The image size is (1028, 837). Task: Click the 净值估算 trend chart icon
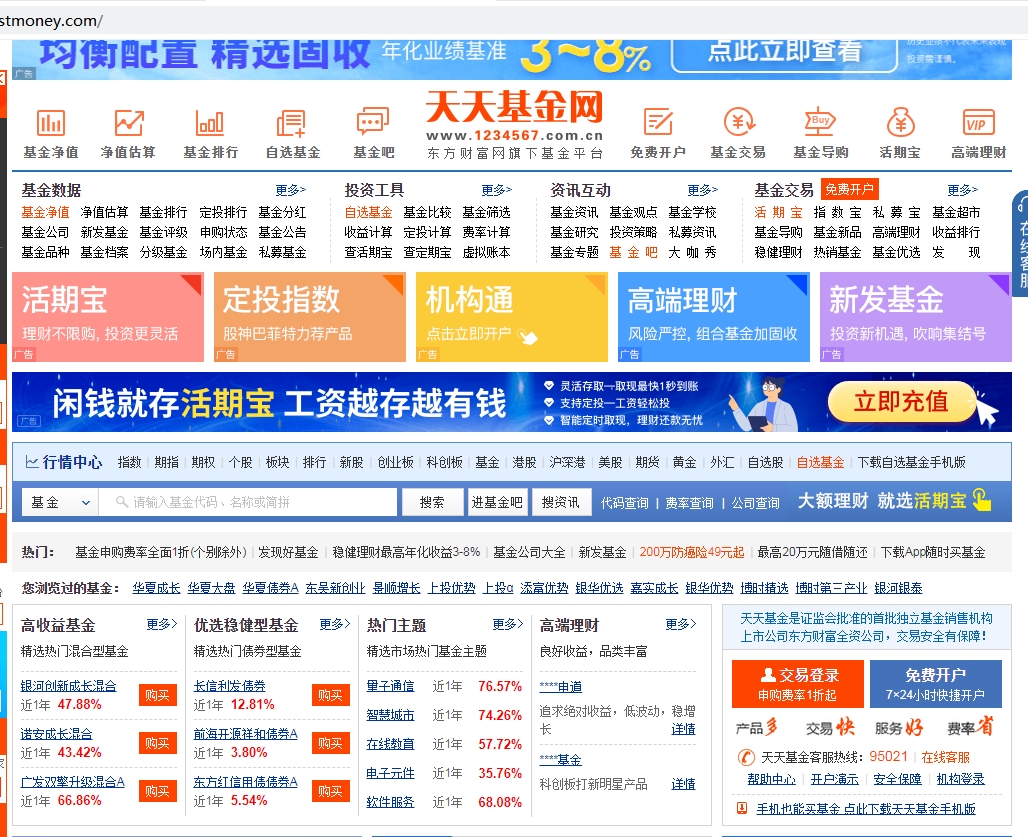(128, 123)
